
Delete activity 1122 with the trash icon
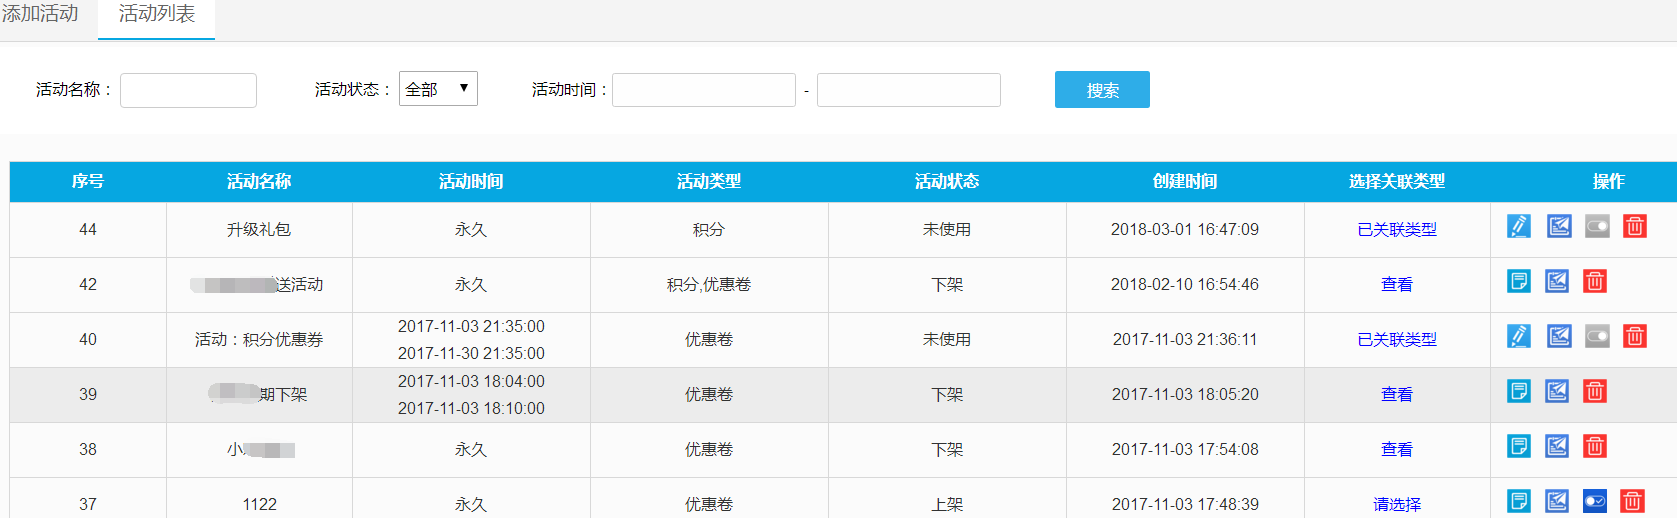(x=1632, y=501)
